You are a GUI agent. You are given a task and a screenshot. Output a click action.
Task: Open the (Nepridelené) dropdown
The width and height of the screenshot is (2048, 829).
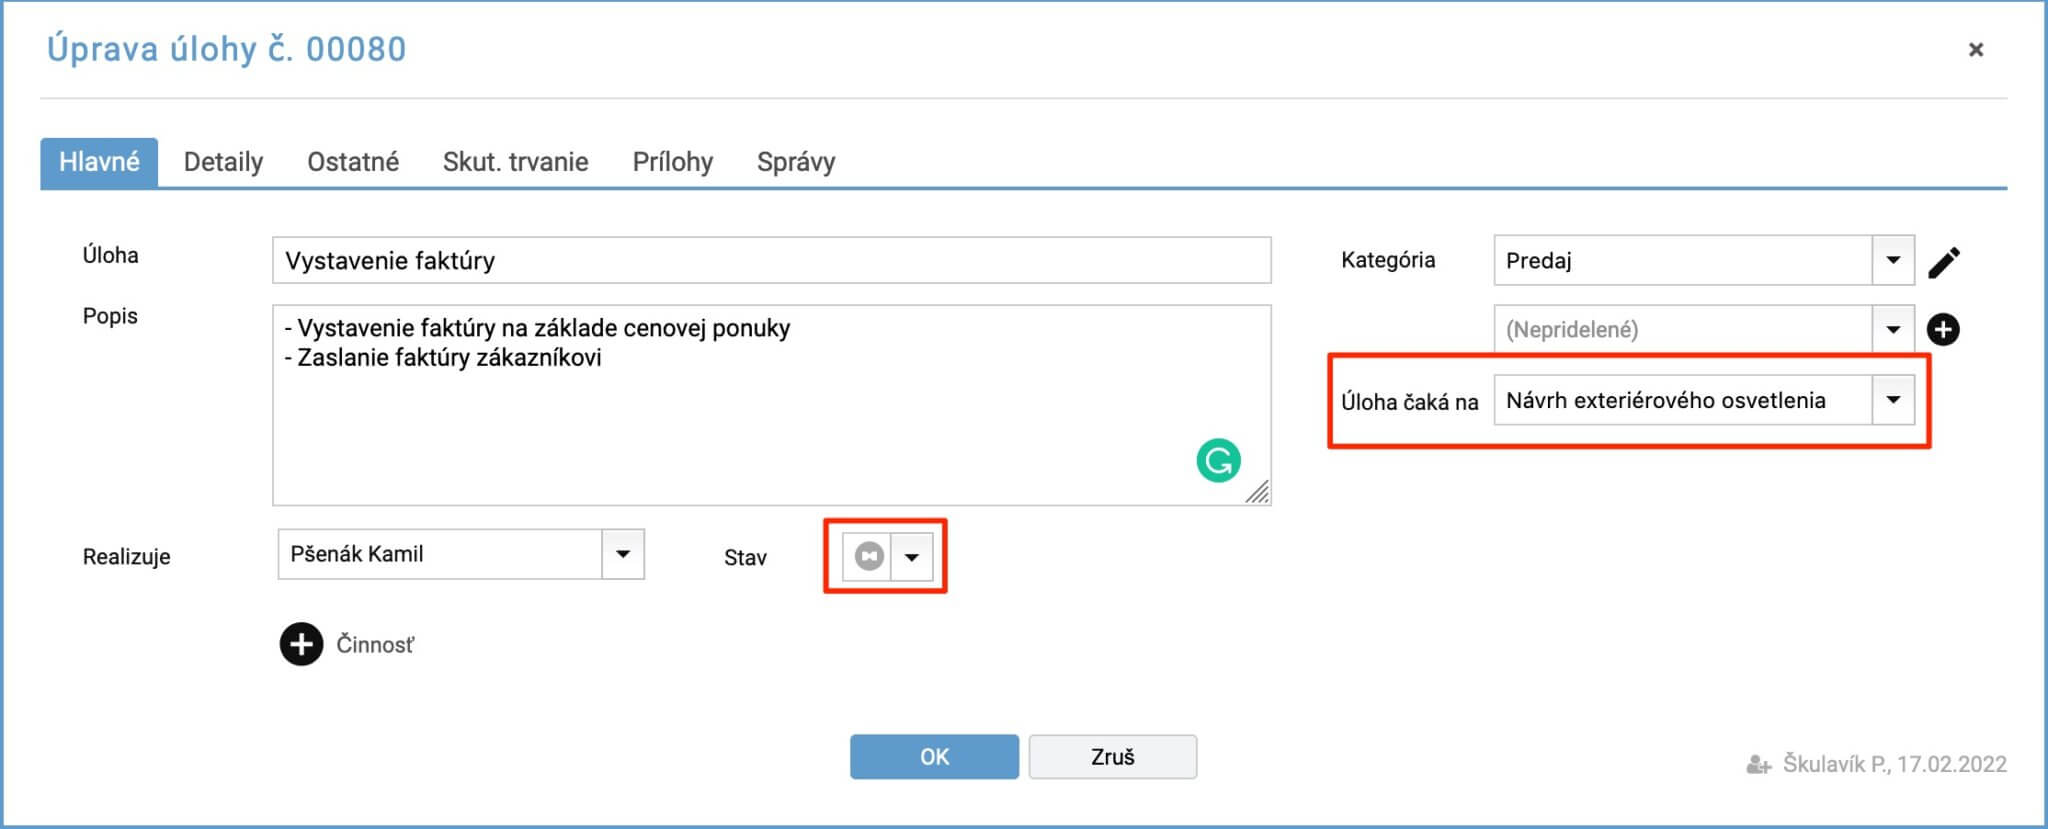tap(1893, 329)
